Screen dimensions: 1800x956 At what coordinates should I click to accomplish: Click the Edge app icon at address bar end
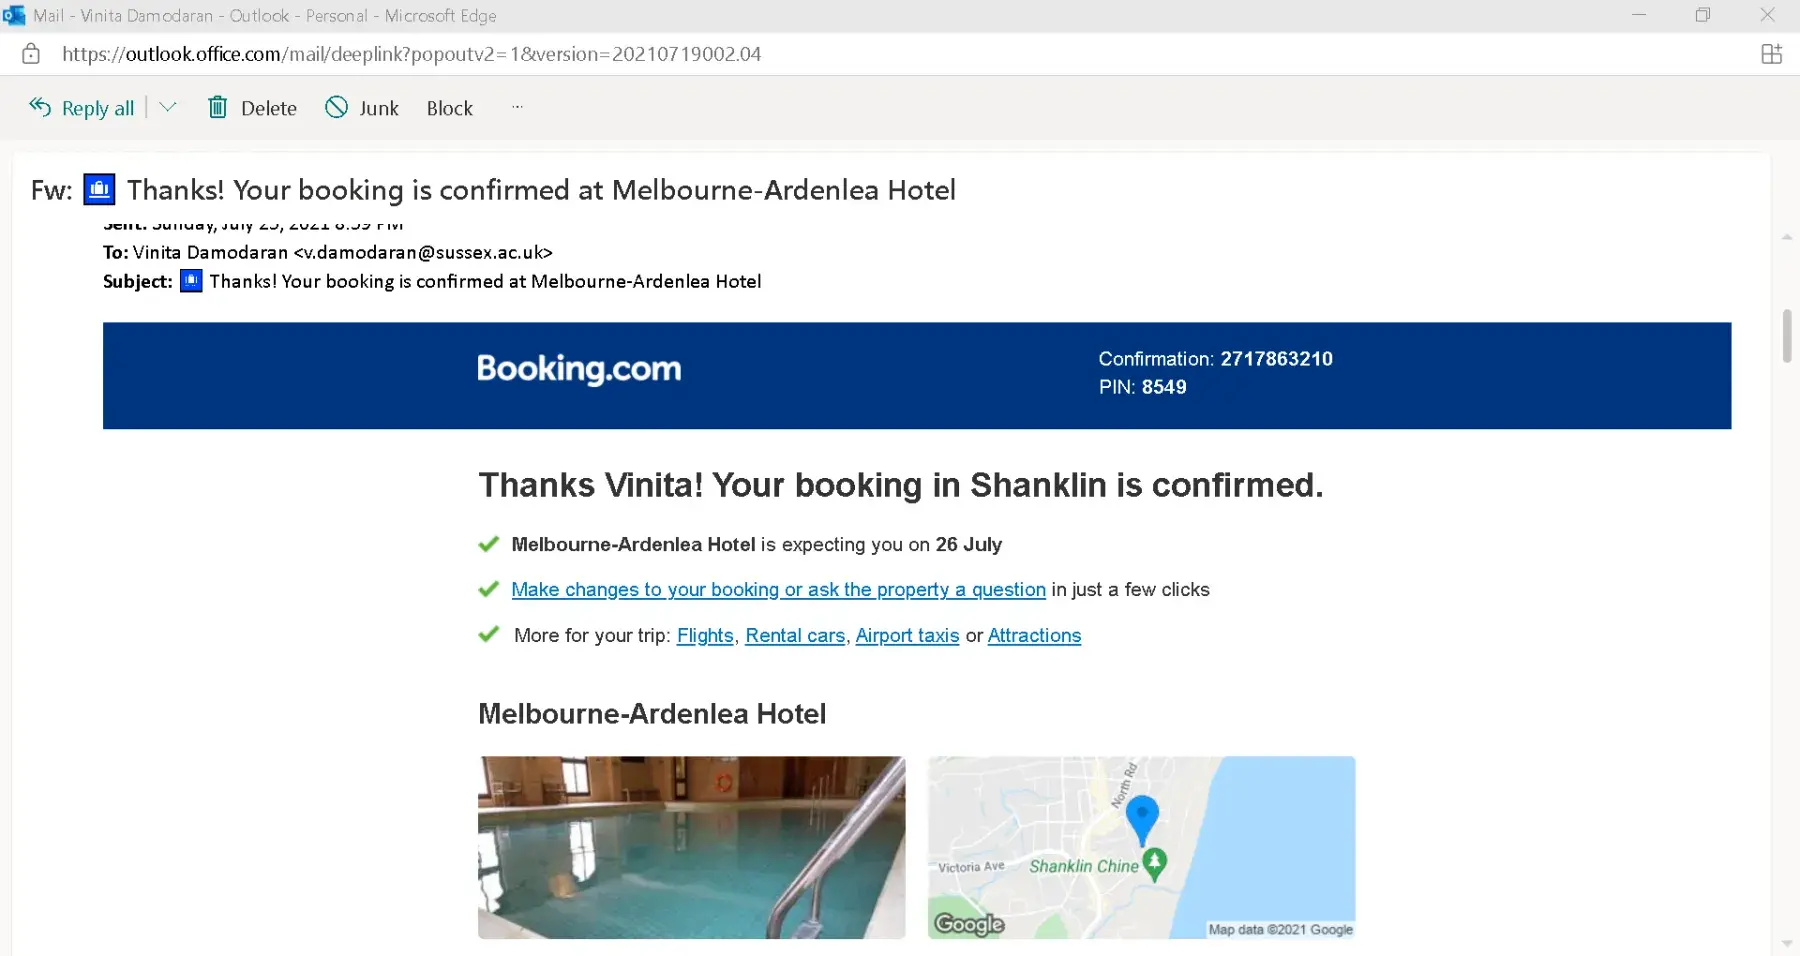[1771, 54]
